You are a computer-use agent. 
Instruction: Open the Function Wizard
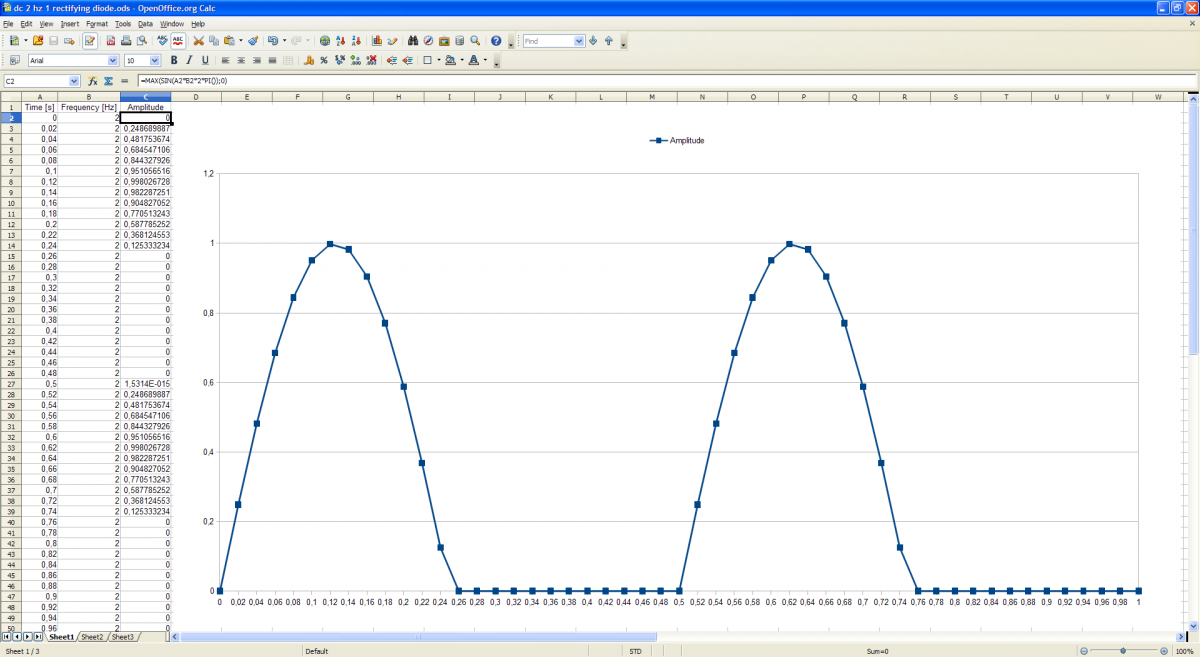[x=92, y=81]
